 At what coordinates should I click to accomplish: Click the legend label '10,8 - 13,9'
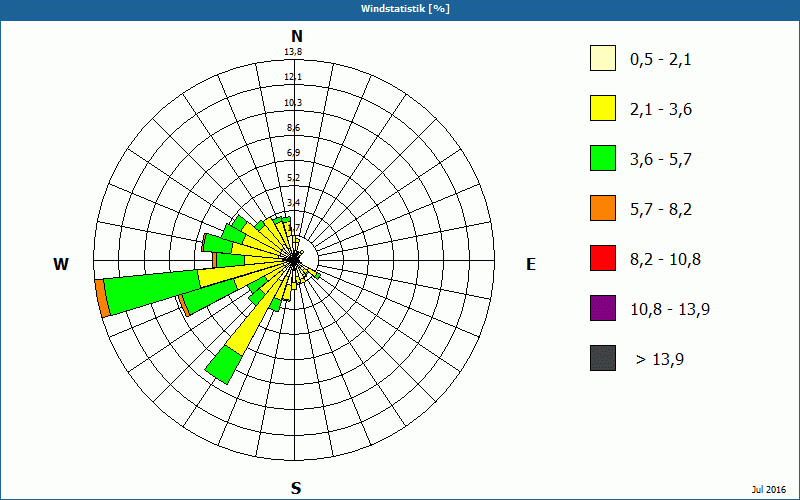click(670, 310)
